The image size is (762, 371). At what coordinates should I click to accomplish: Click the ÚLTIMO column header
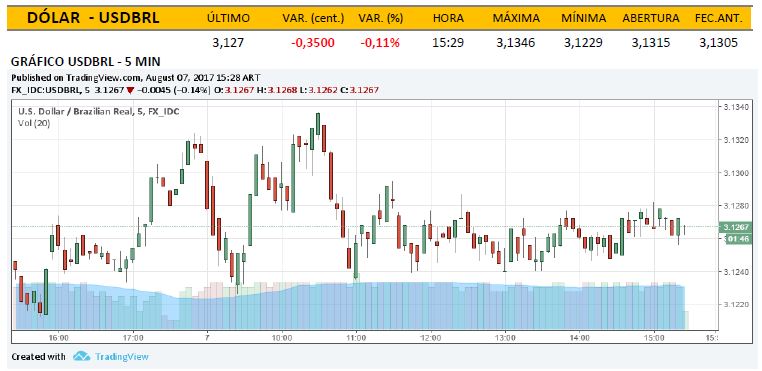coord(228,18)
